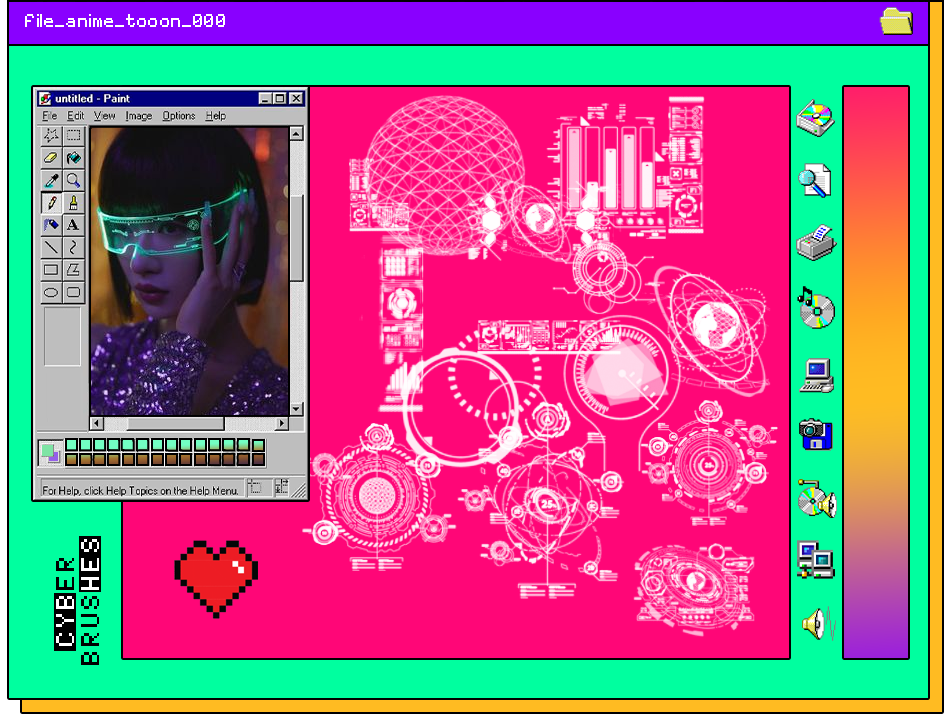The width and height of the screenshot is (950, 723).
Task: Select the Rounded Rectangle tool in Paint
Action: tap(73, 292)
